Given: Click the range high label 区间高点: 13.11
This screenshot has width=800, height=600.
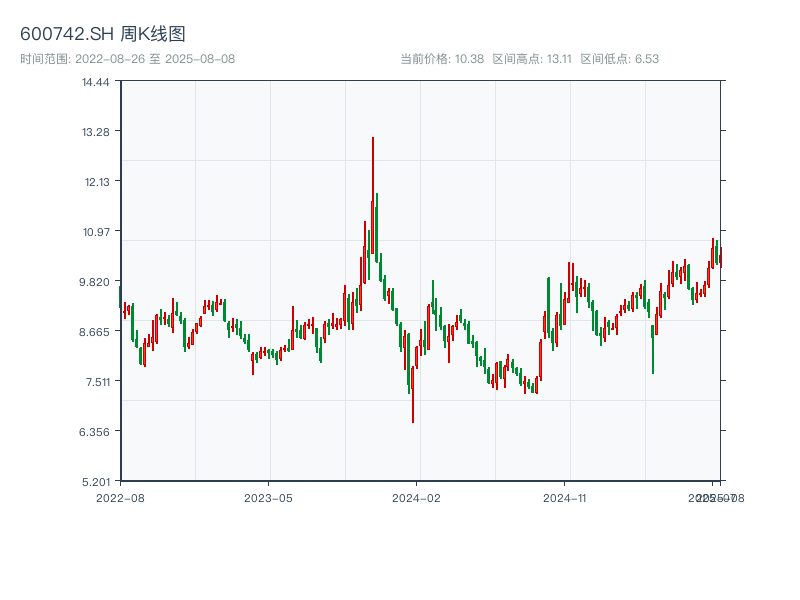Looking at the screenshot, I should [x=532, y=59].
